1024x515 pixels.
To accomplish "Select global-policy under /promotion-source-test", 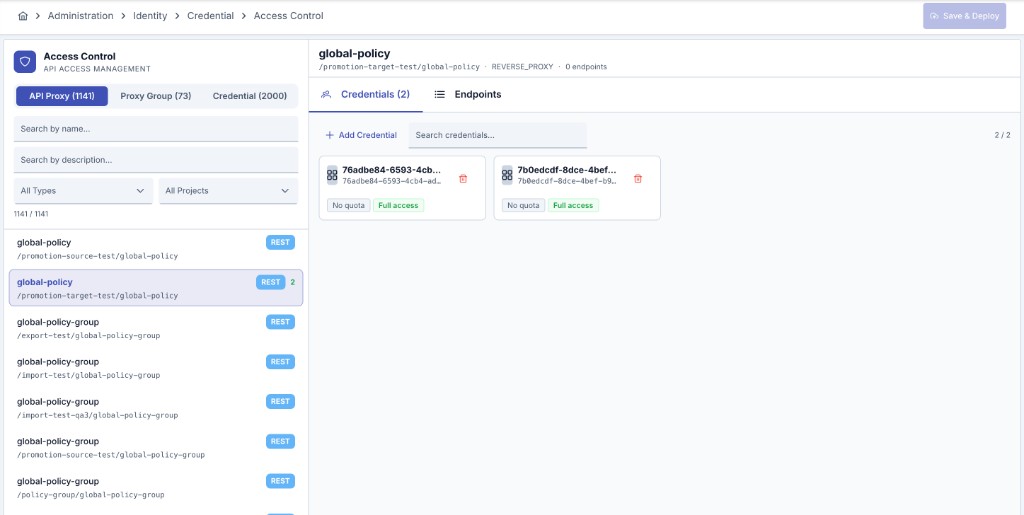I will [x=155, y=249].
